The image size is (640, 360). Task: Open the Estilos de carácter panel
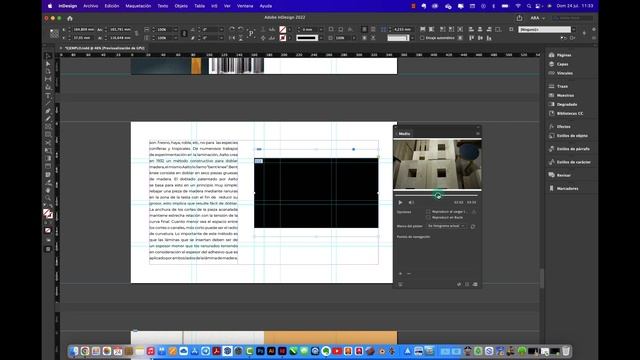coord(573,162)
